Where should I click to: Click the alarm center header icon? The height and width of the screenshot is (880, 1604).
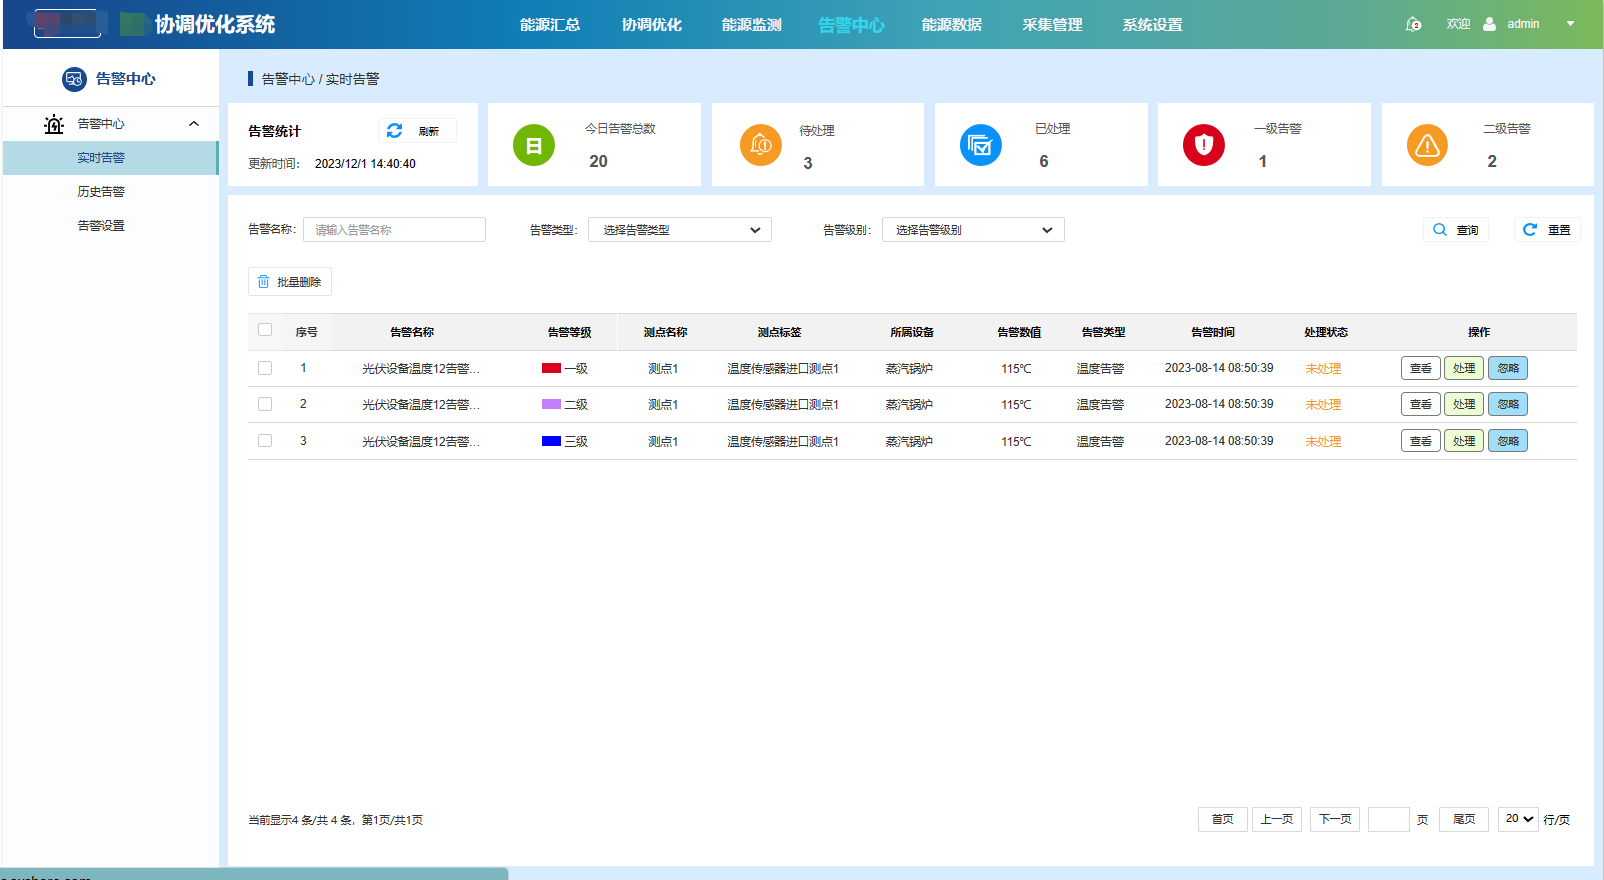point(74,79)
